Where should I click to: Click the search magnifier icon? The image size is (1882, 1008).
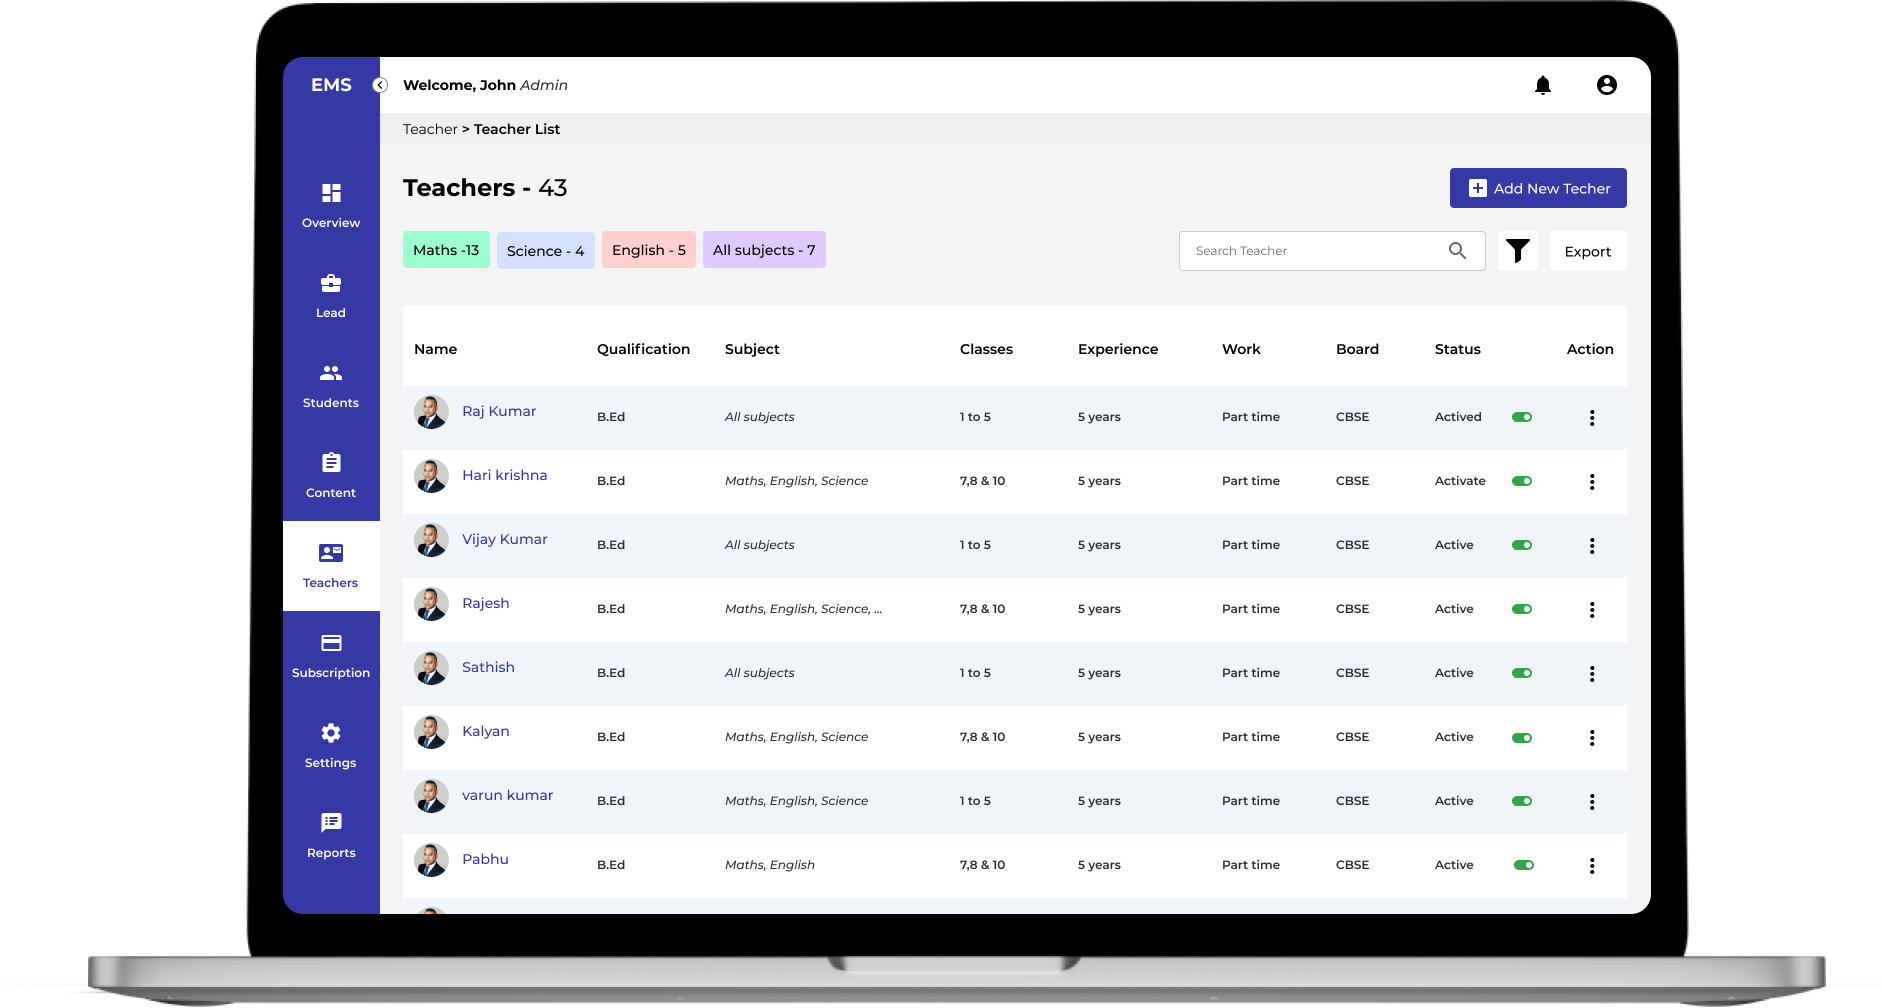(1458, 251)
